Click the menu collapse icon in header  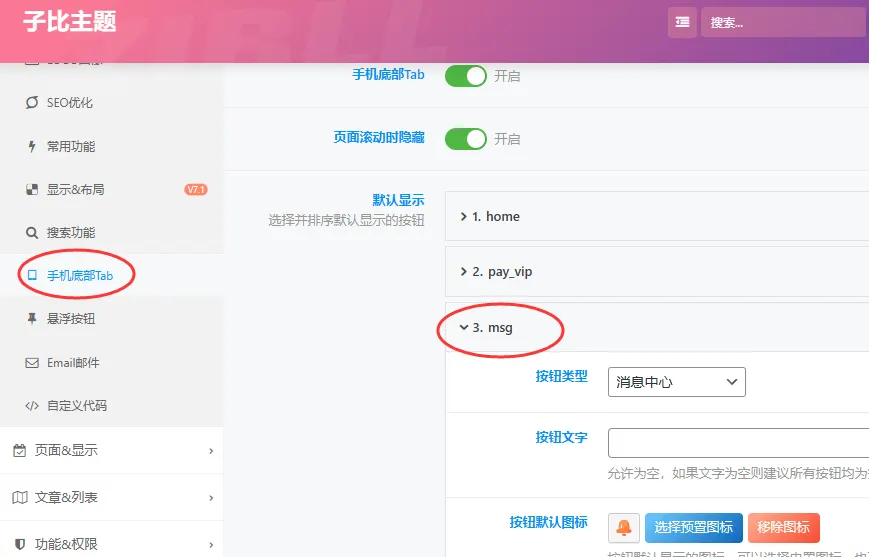682,22
